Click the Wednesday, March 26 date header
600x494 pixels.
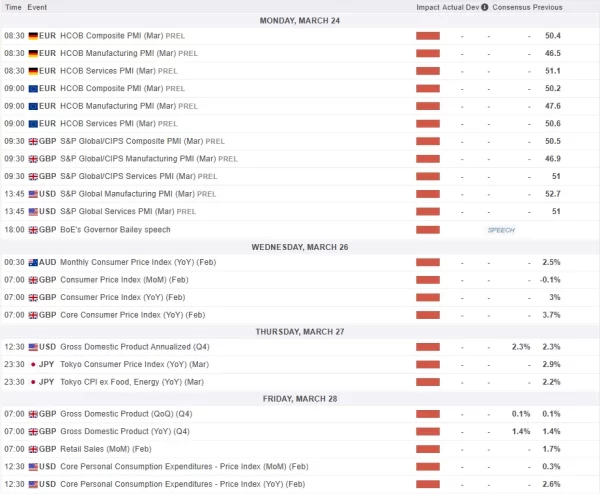pos(300,245)
